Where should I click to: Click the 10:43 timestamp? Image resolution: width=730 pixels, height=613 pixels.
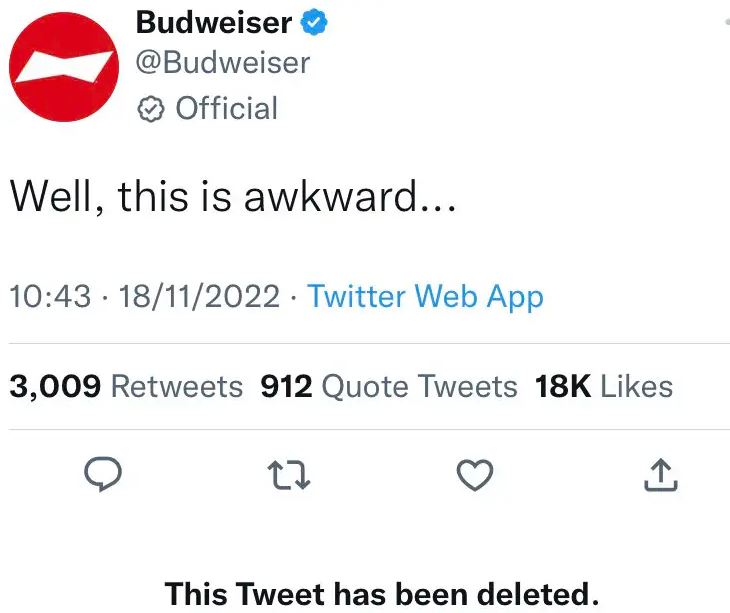pos(50,296)
